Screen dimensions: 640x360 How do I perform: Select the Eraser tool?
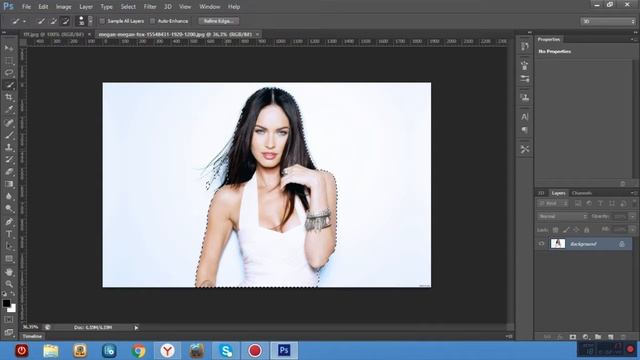[x=9, y=172]
